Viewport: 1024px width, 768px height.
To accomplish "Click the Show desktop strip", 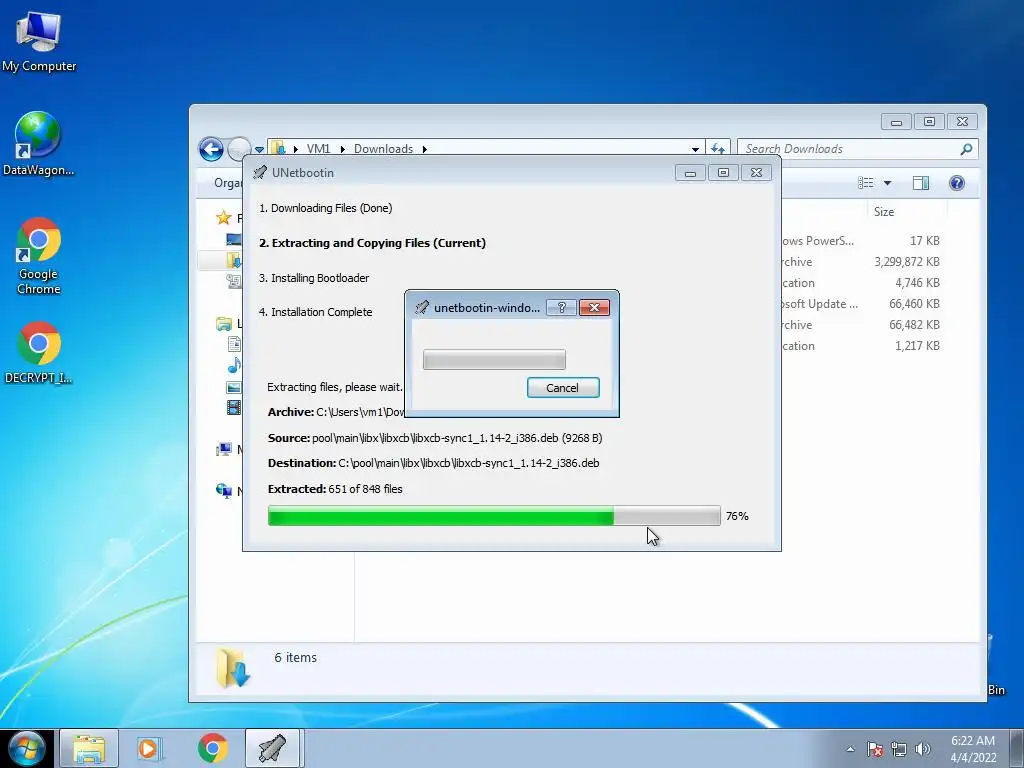I will (x=1017, y=748).
